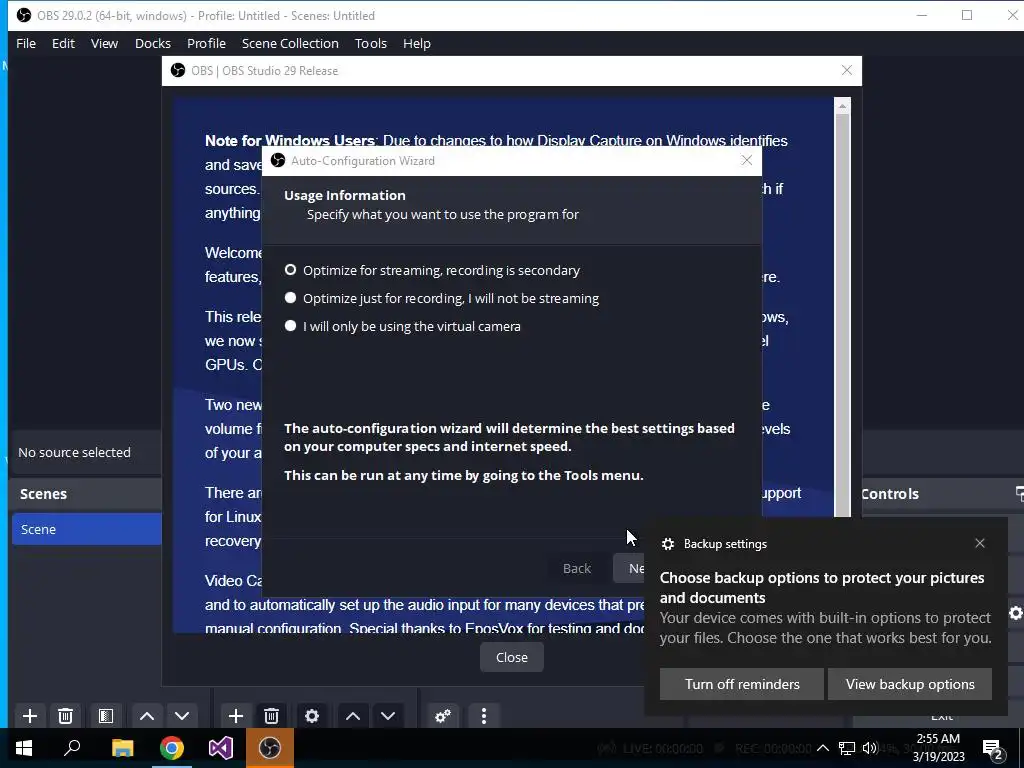Click the taskbar clock showing 2:55 AM
The image size is (1024, 768).
[938, 748]
